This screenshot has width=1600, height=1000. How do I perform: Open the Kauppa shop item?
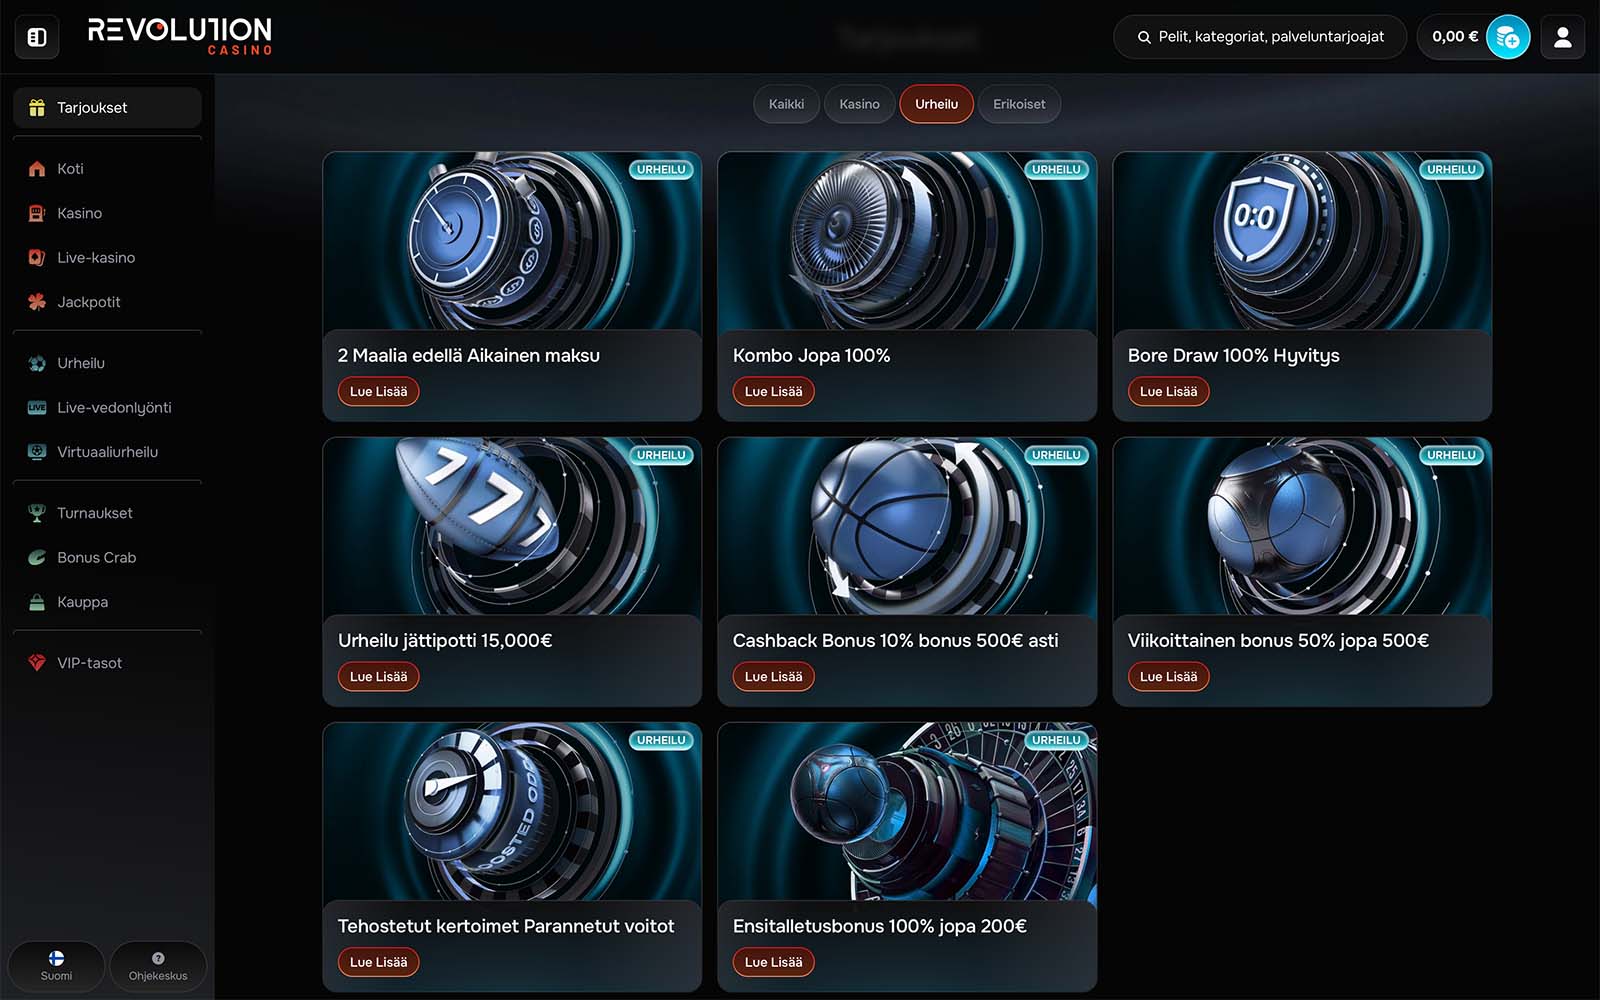[x=82, y=602]
